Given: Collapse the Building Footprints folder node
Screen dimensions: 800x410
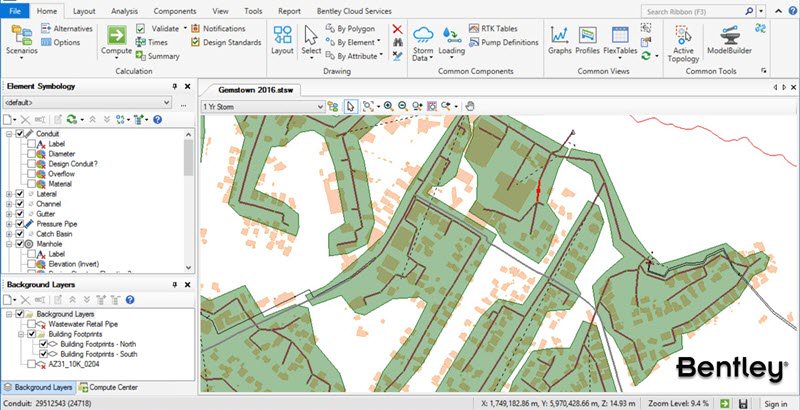Looking at the screenshot, I should pos(21,334).
